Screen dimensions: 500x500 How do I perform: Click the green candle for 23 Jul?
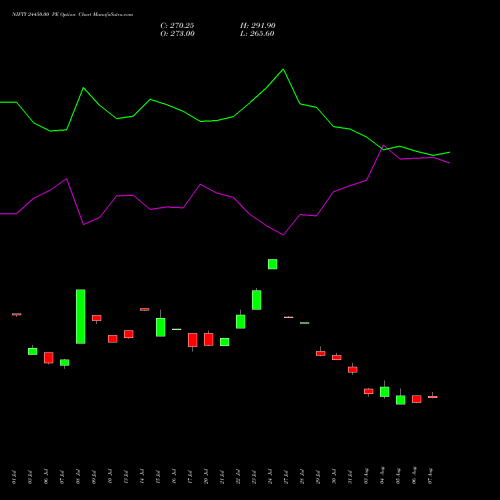[257, 300]
